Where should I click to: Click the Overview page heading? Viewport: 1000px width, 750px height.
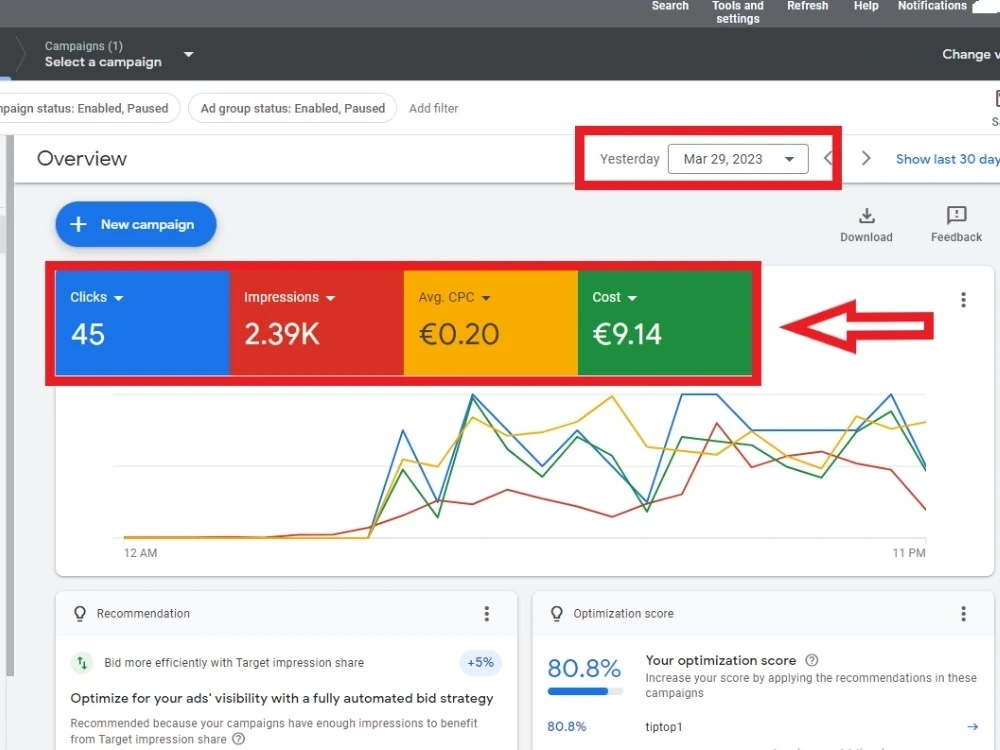coord(82,158)
